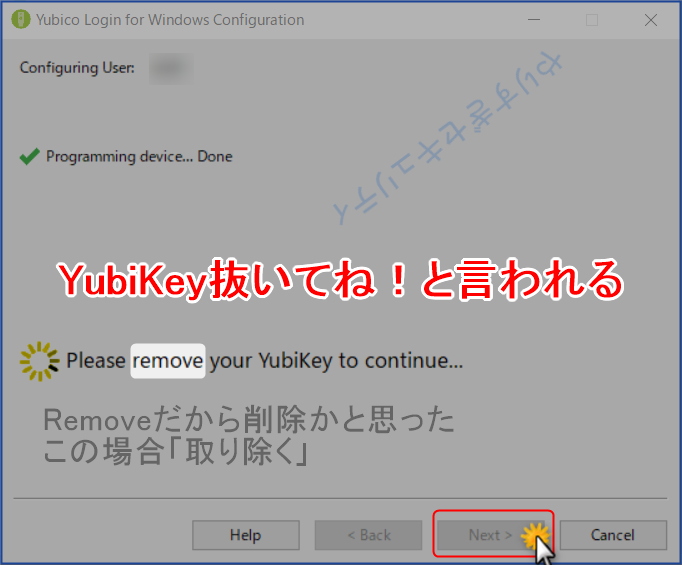
Task: Click the Cancel button
Action: (613, 535)
